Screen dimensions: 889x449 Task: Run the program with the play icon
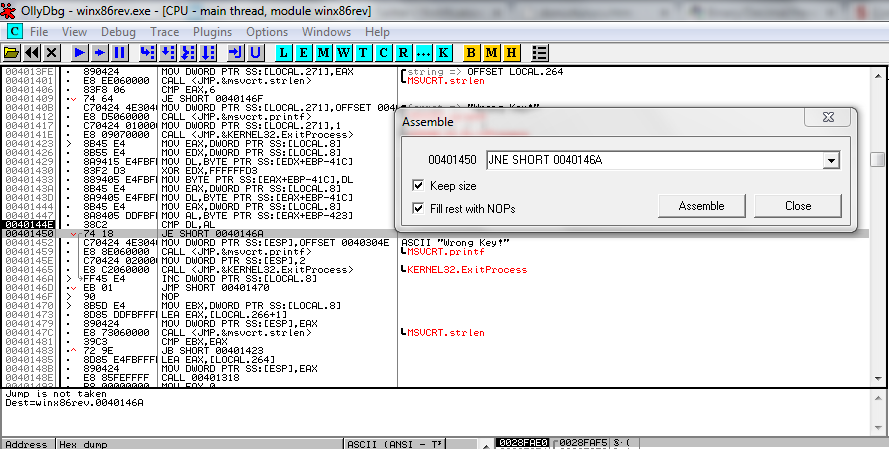tap(80, 53)
